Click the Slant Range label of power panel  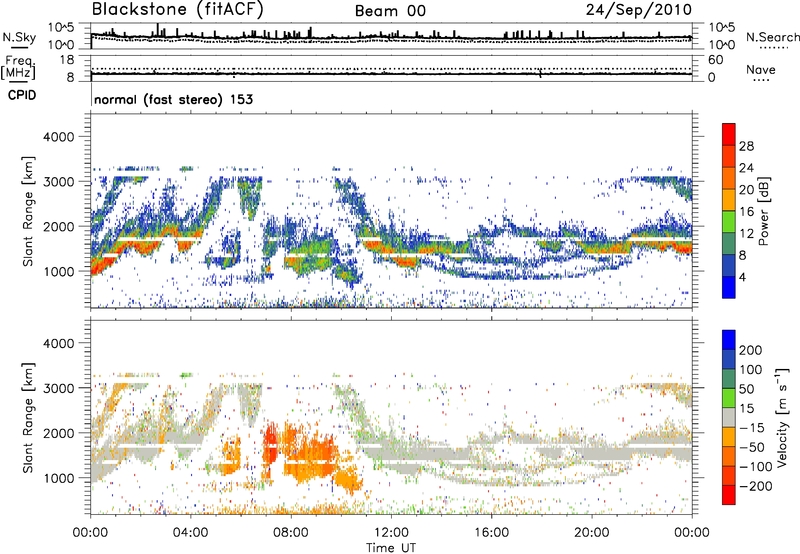click(28, 211)
